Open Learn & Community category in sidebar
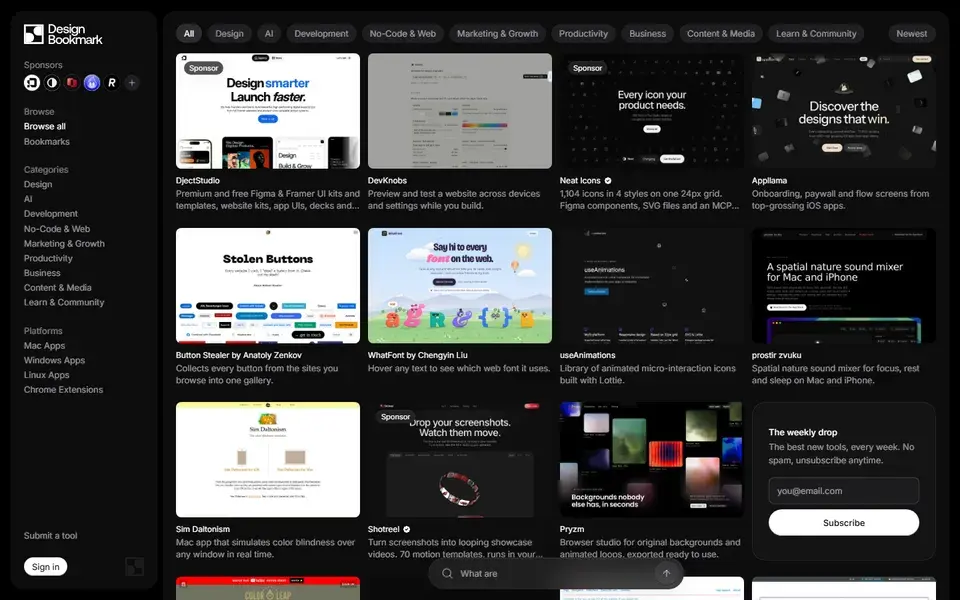Image resolution: width=960 pixels, height=600 pixels. pos(64,302)
